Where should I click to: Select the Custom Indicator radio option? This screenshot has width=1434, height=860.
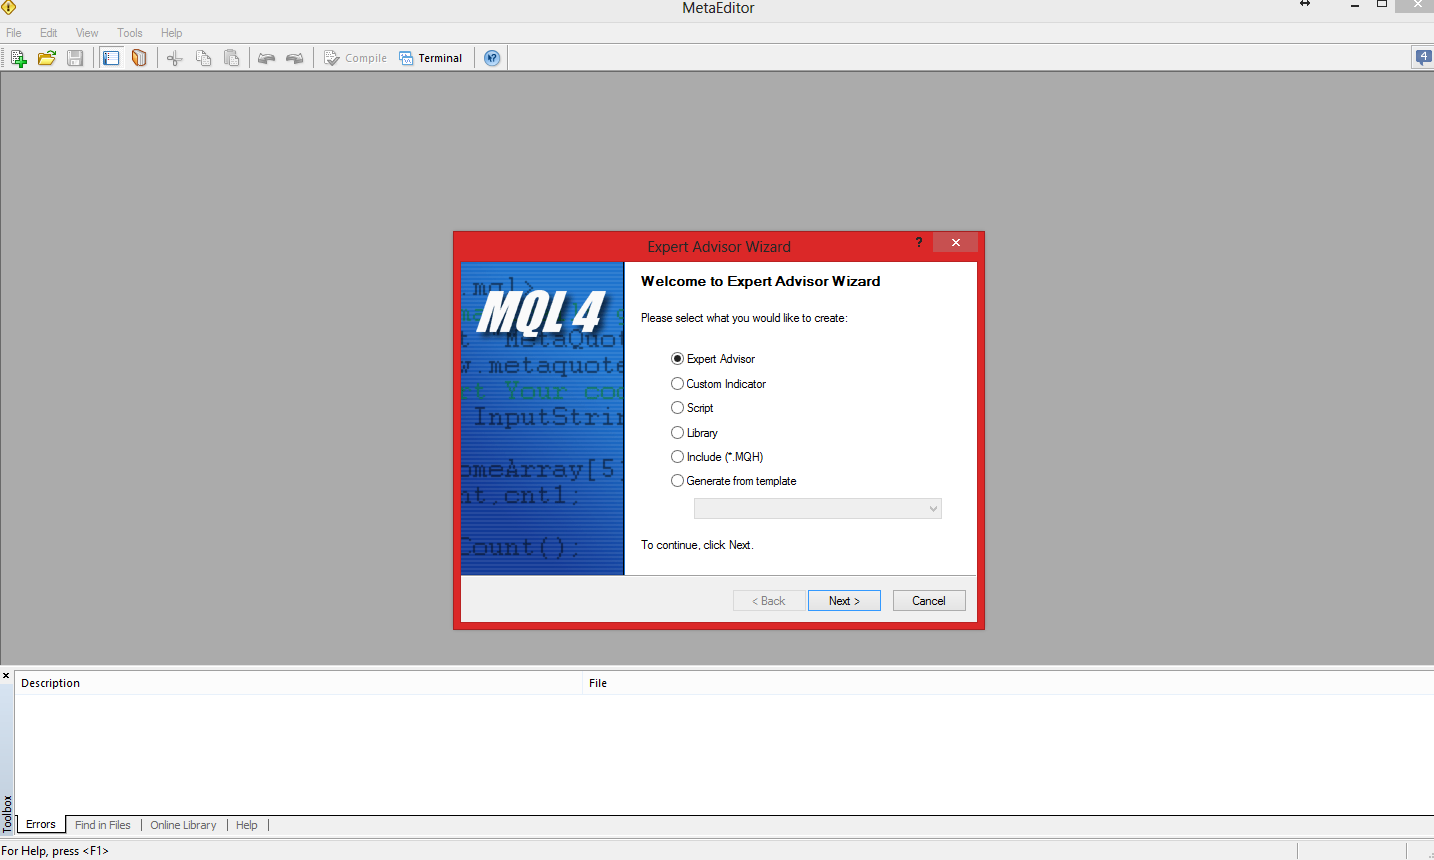(x=719, y=384)
